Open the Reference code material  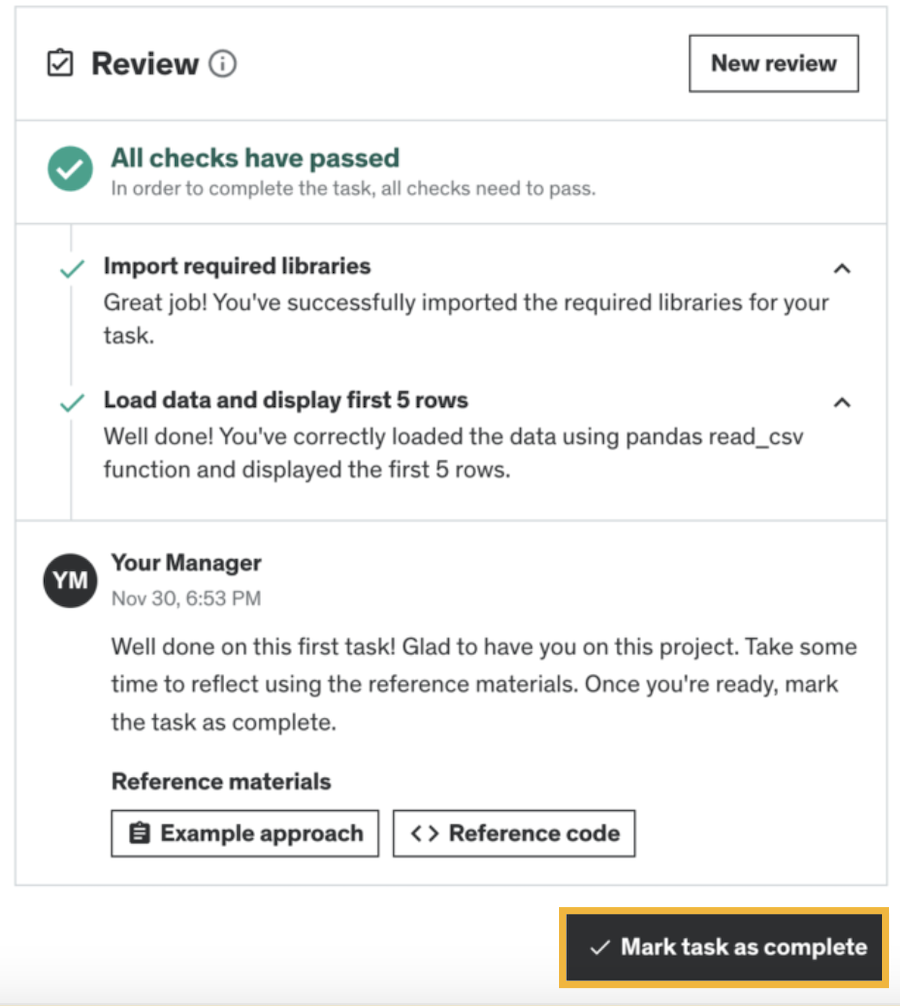point(514,834)
